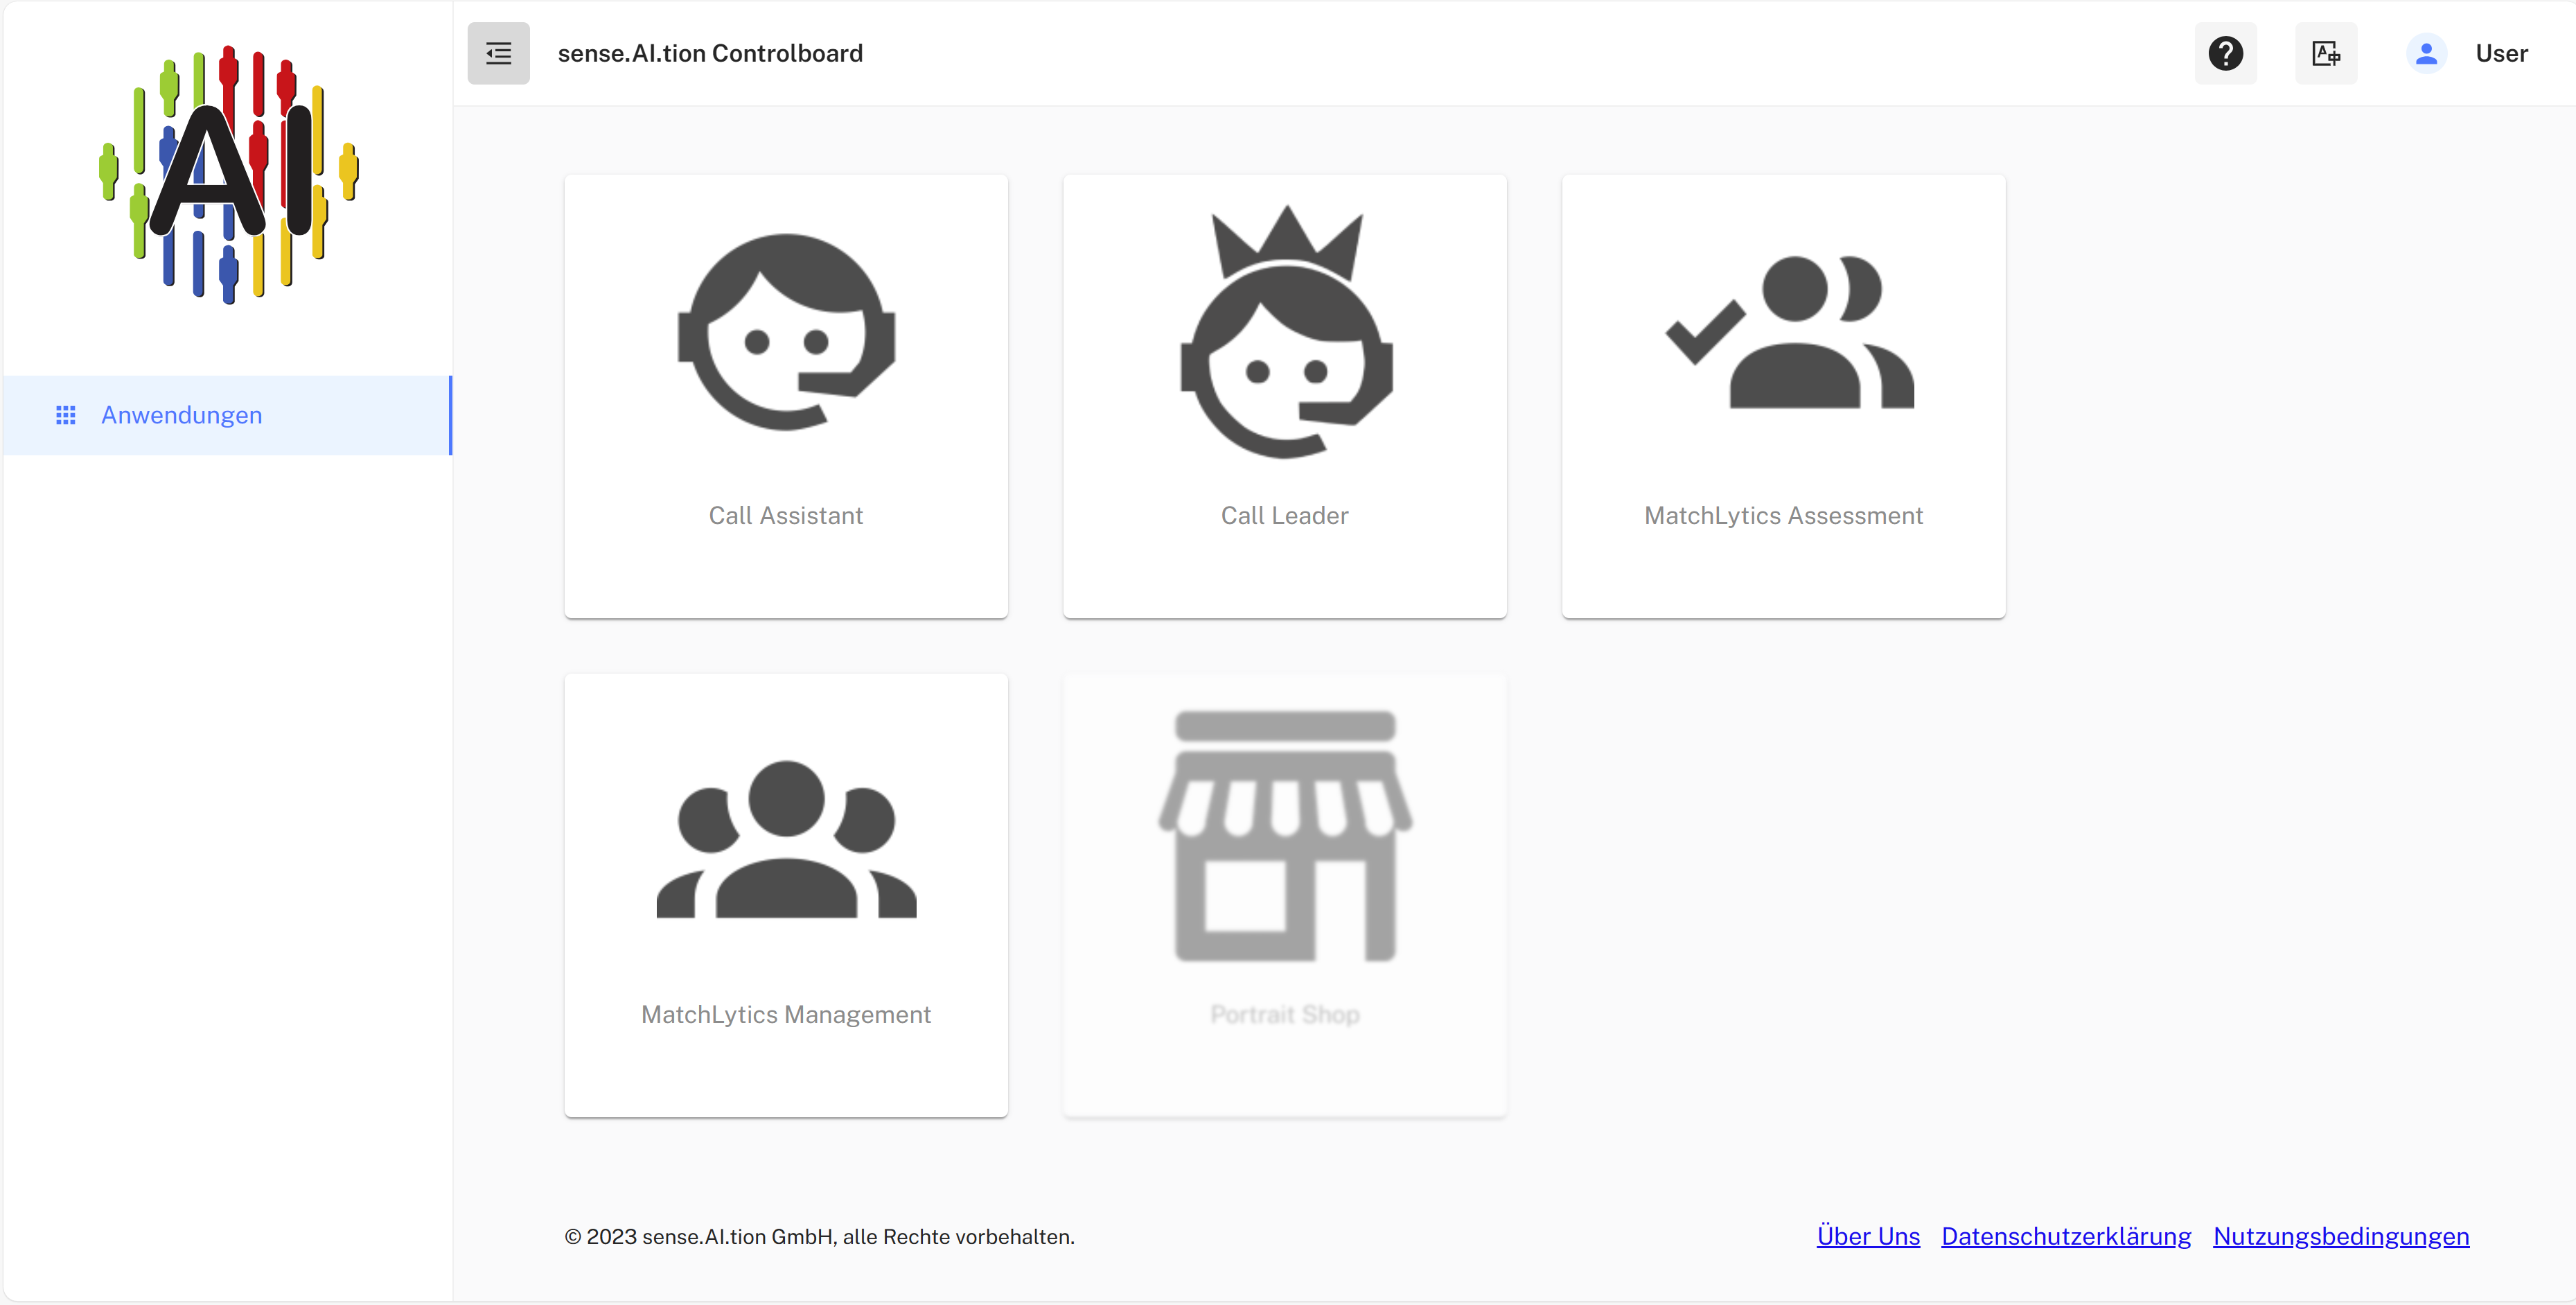Click the MatchLytics Assessment label
This screenshot has width=2576, height=1305.
click(x=1783, y=515)
